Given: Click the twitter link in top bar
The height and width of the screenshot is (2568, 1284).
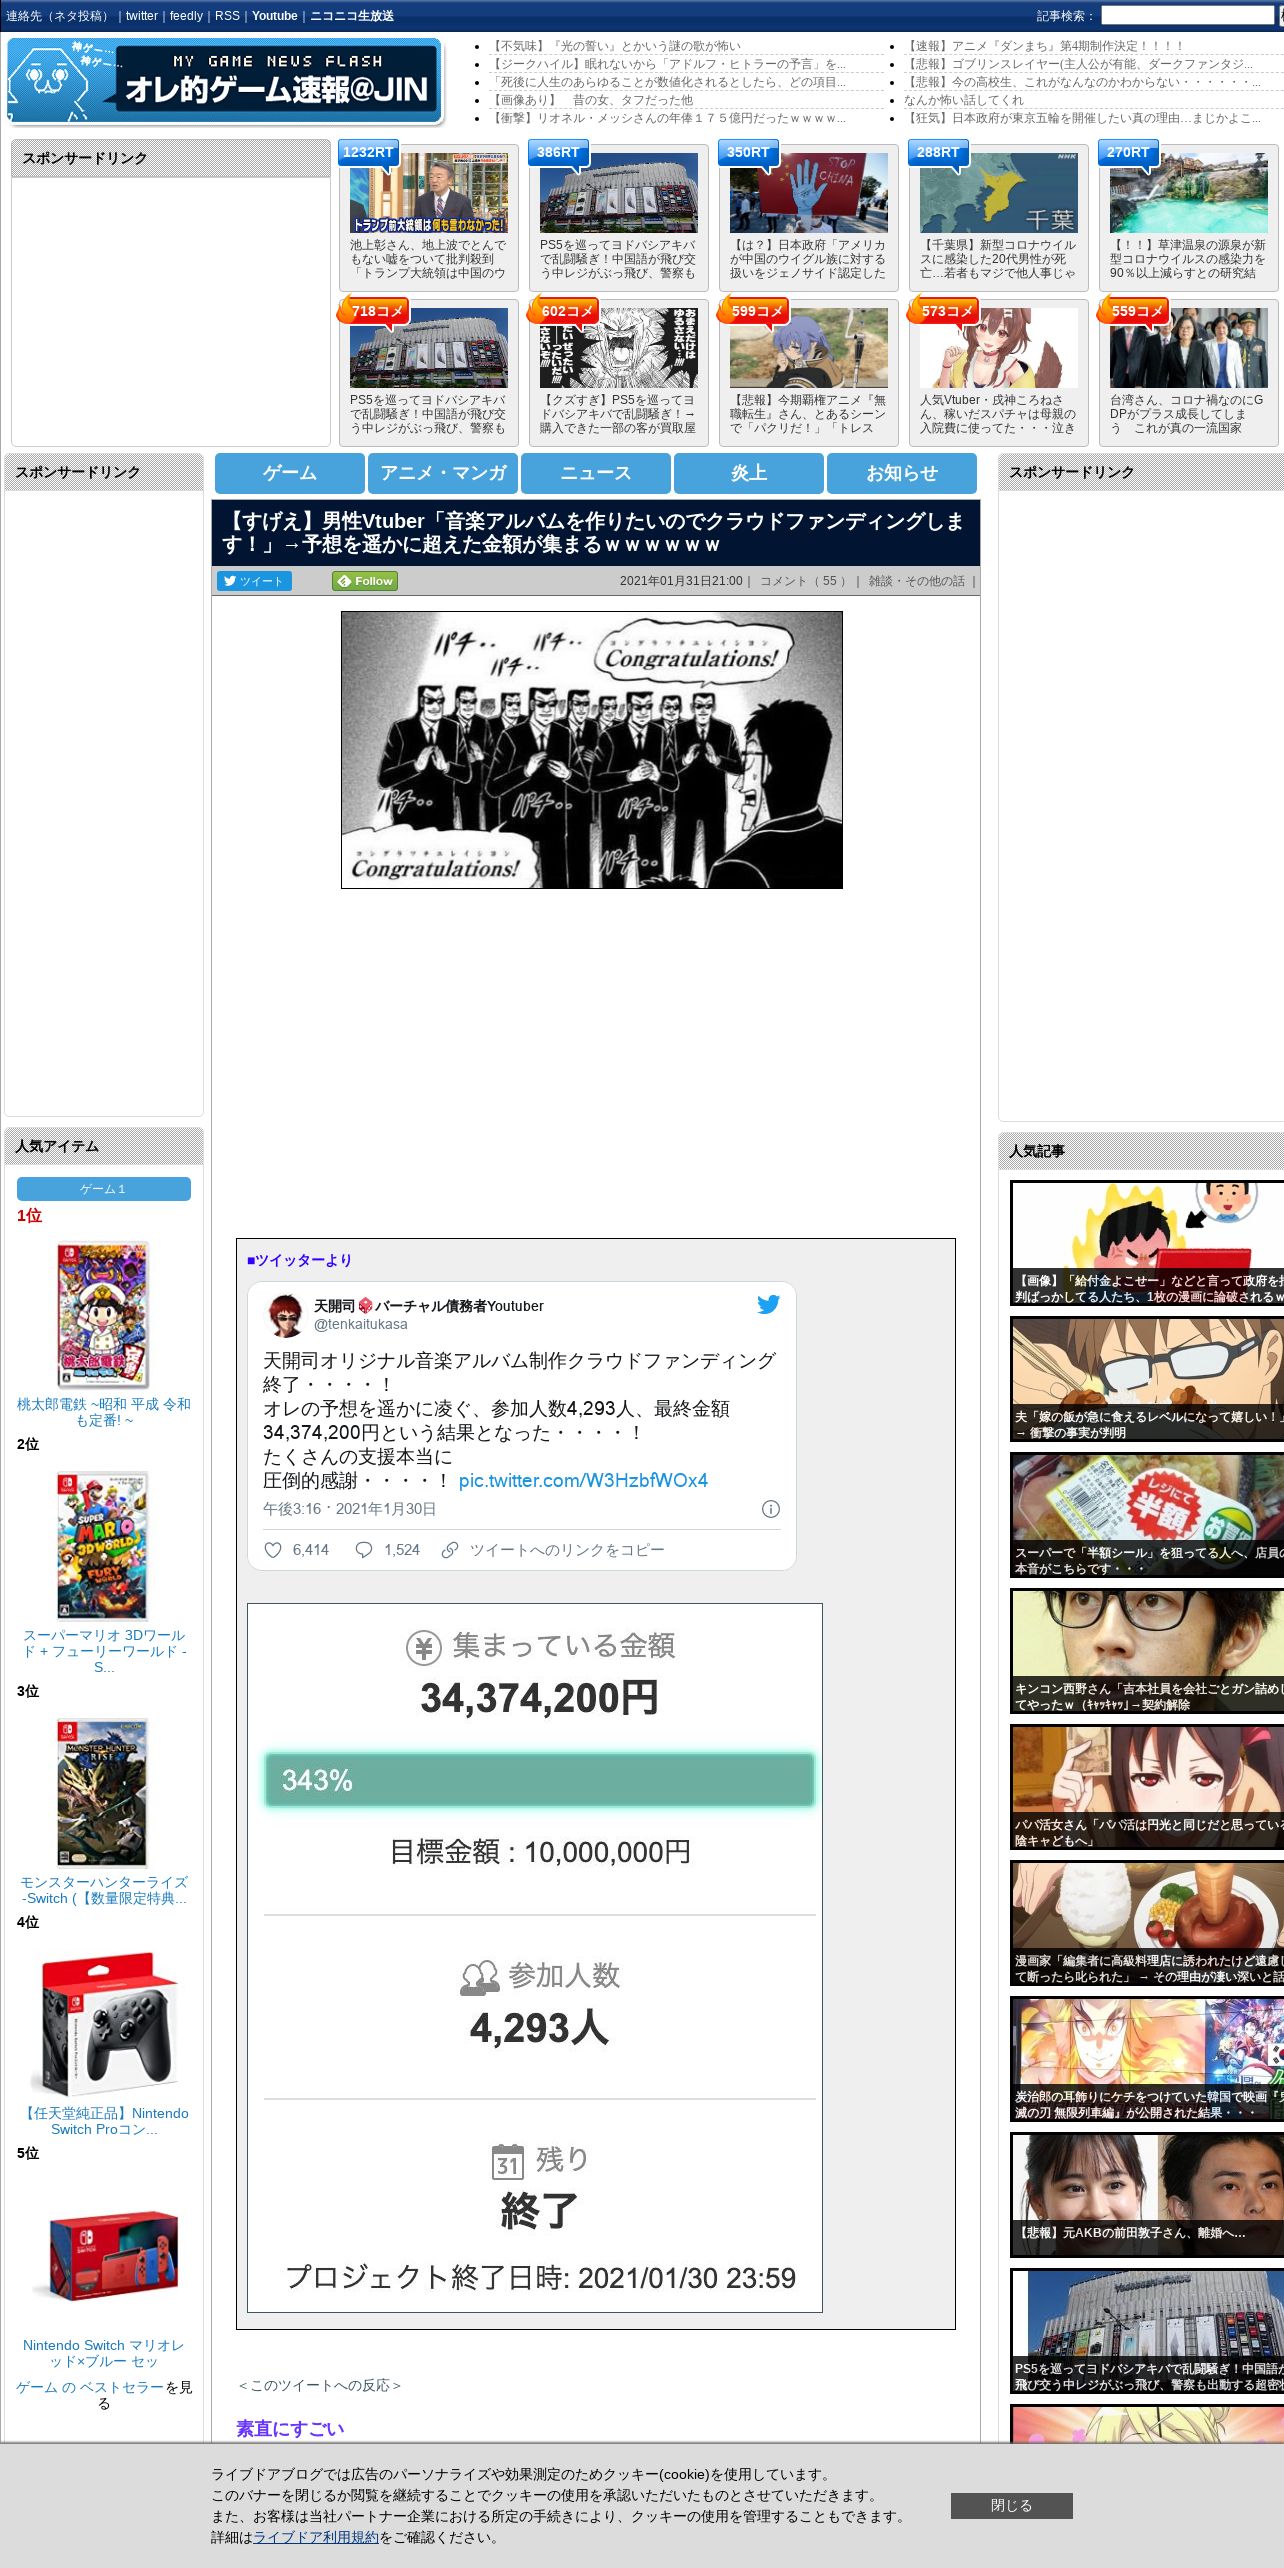Looking at the screenshot, I should coord(142,16).
